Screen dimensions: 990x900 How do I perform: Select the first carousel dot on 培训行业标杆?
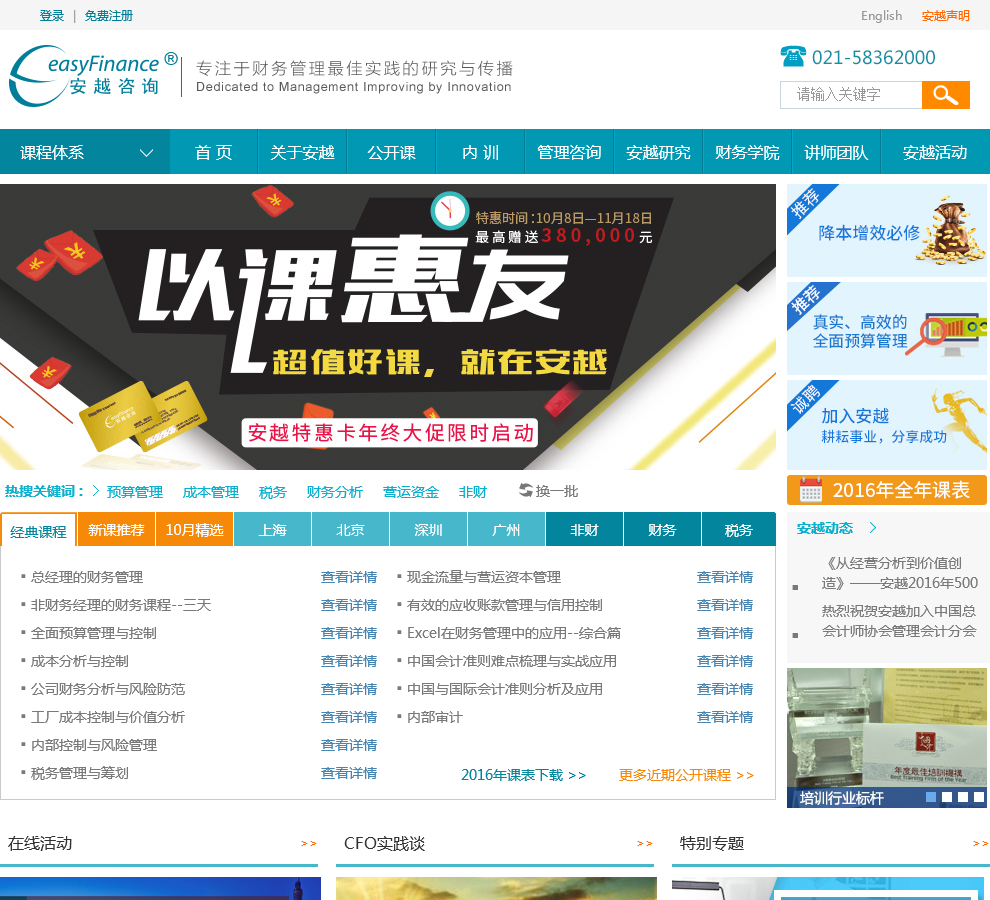click(x=931, y=797)
